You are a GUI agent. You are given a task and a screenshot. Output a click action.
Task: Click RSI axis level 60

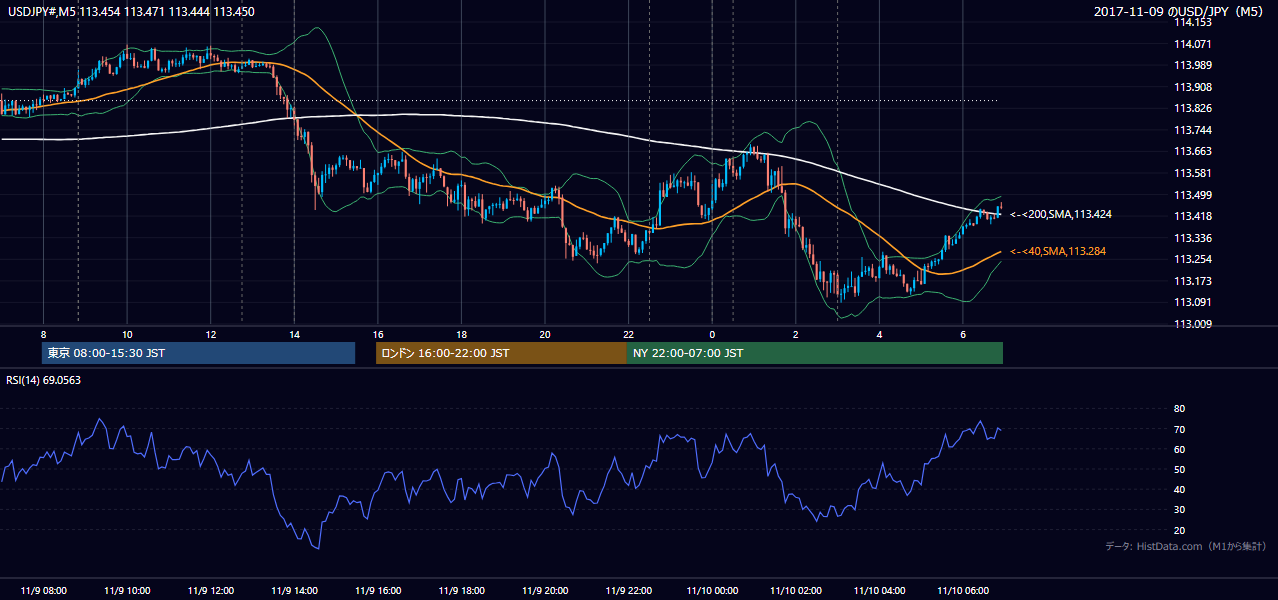(1179, 449)
